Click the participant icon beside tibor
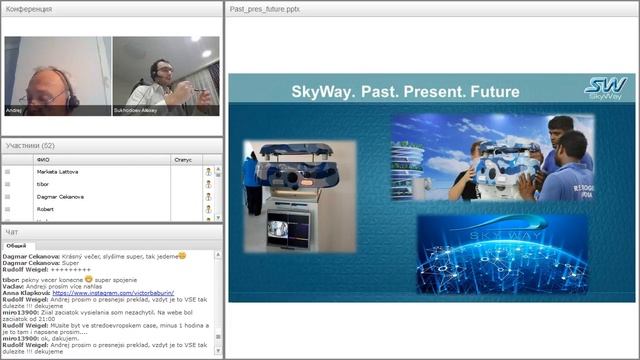The height and width of the screenshot is (360, 640). (209, 184)
